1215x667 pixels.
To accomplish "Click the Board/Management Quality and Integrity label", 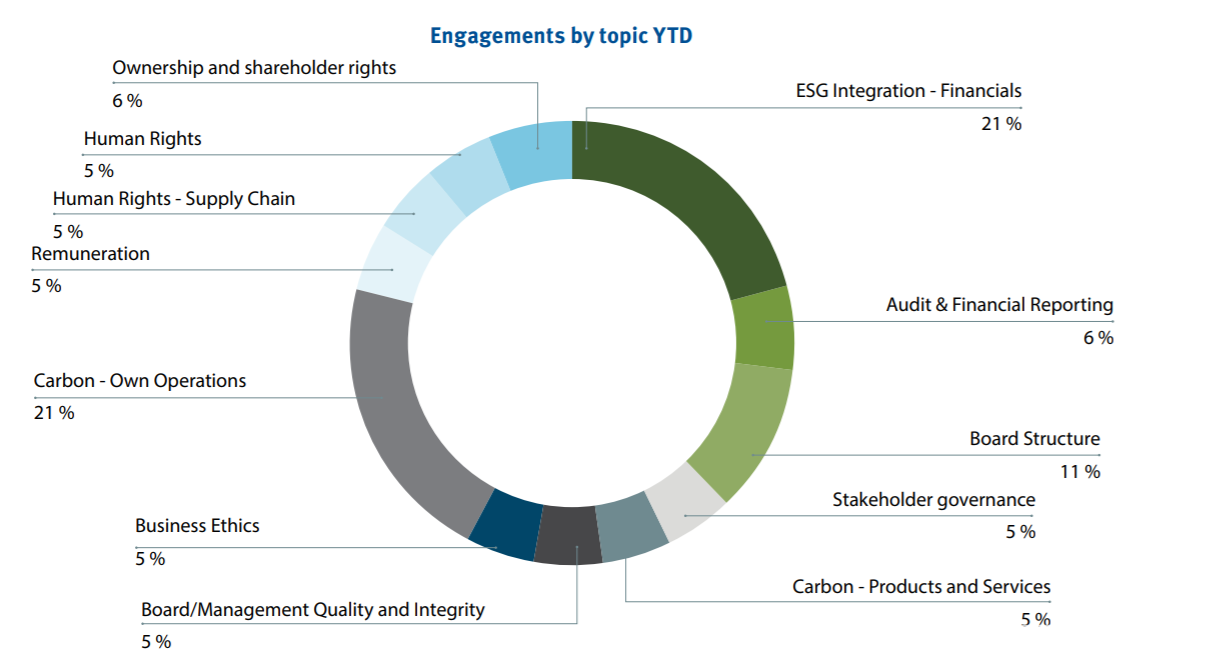I will pyautogui.click(x=312, y=610).
